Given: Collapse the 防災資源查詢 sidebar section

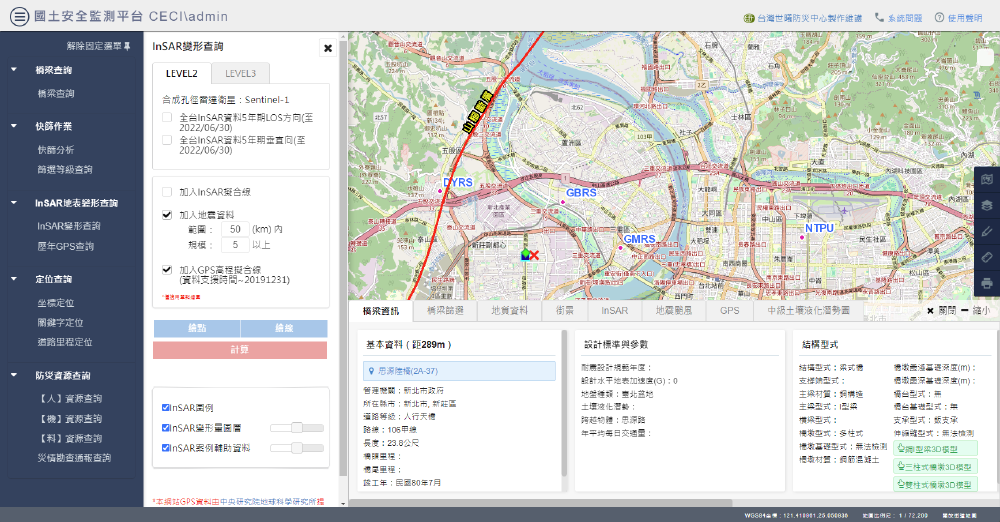Looking at the screenshot, I should pos(14,375).
